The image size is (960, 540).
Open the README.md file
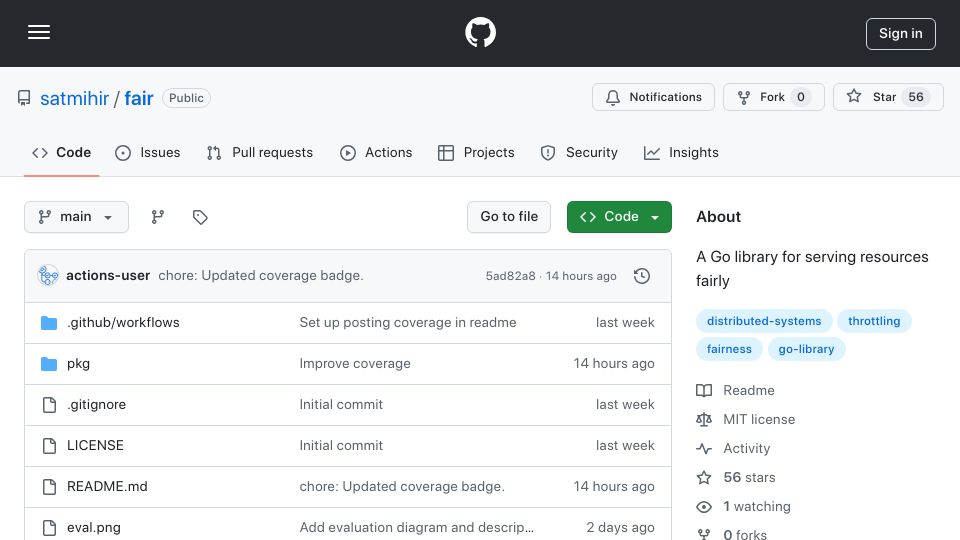coord(107,487)
